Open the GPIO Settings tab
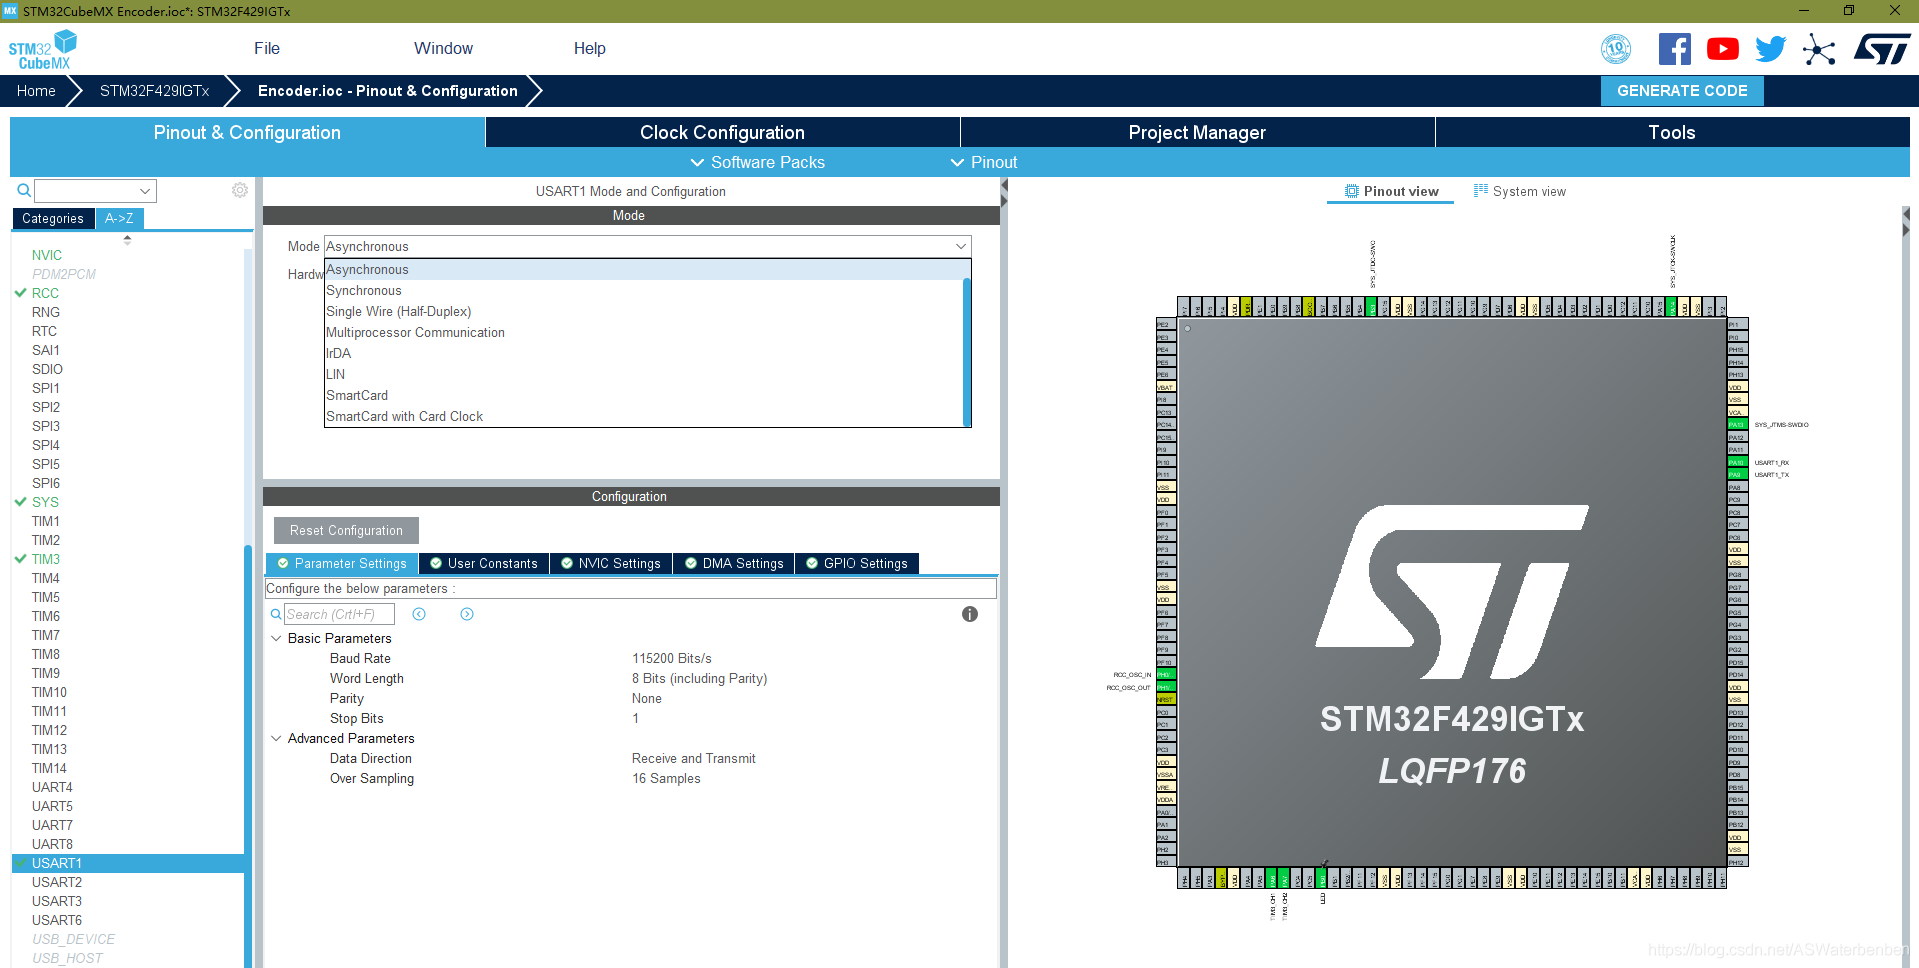The image size is (1919, 968). [x=857, y=563]
